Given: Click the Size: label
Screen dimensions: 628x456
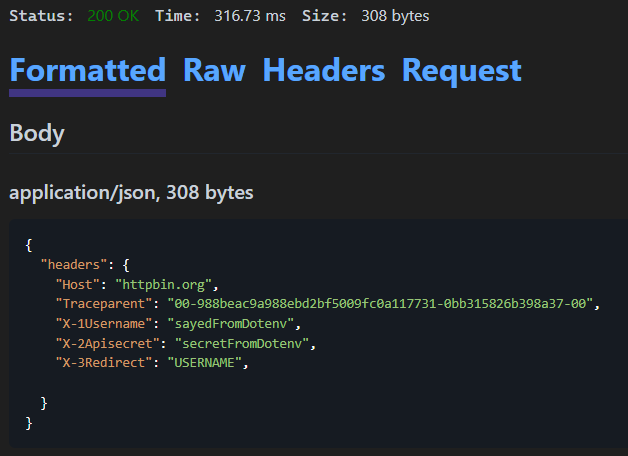Looking at the screenshot, I should (x=324, y=16).
